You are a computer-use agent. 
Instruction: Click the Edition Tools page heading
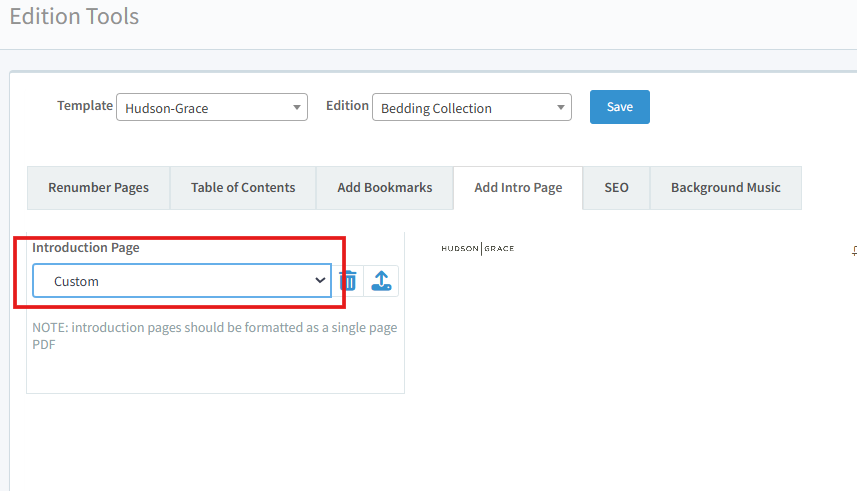(74, 17)
